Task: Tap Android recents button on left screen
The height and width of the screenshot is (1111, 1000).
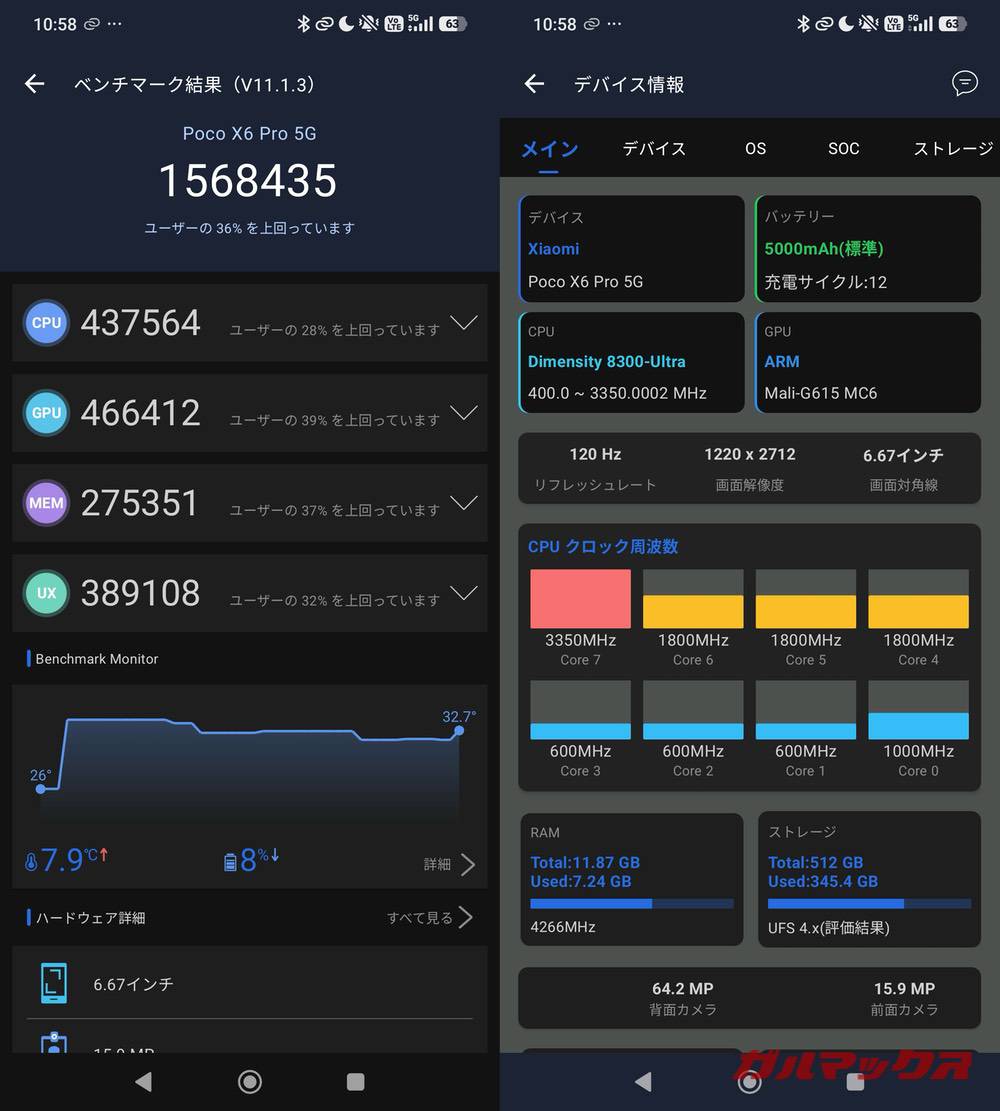Action: (355, 1081)
